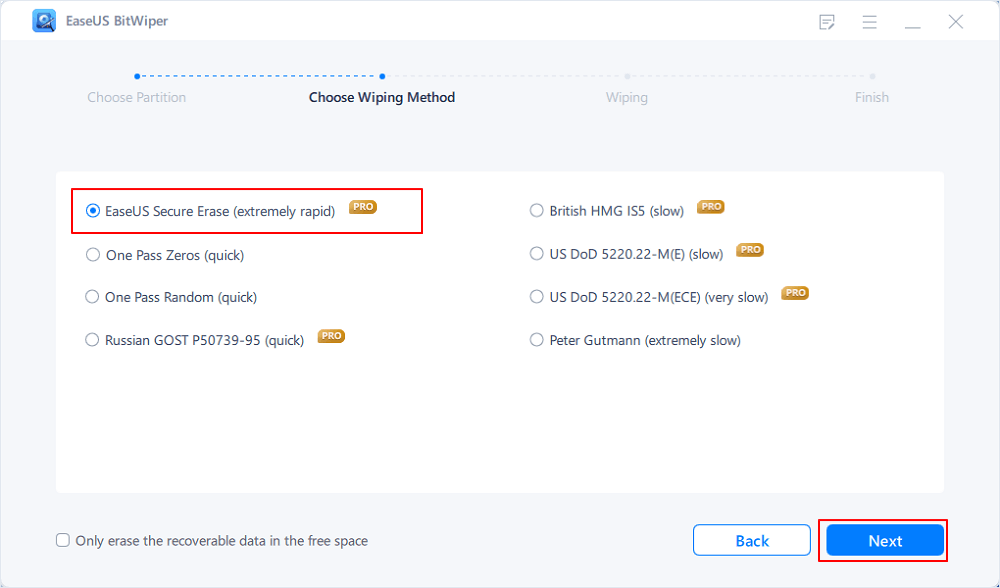Select the One Pass Zeros wiping method
Viewport: 1000px width, 588px height.
pos(92,255)
